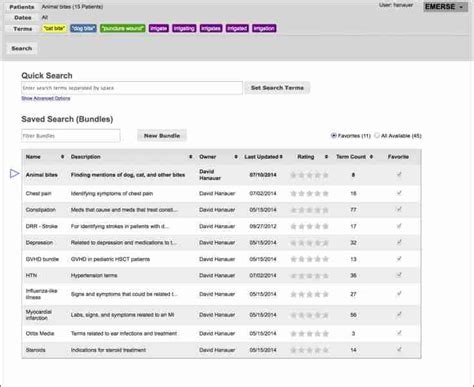Rate the HTN bundle stars
Screen dimensions: 474x387
(309, 276)
